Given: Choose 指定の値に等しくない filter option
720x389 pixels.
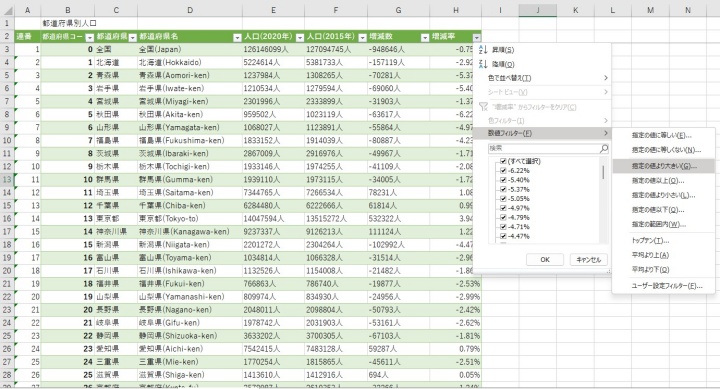Looking at the screenshot, I should click(664, 150).
